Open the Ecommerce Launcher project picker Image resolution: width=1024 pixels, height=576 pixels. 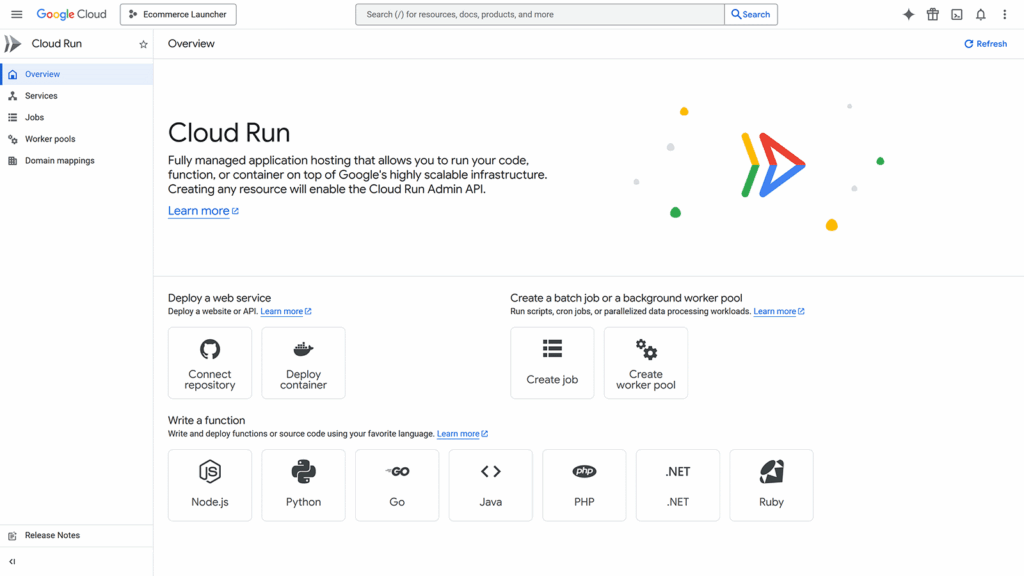pos(178,14)
